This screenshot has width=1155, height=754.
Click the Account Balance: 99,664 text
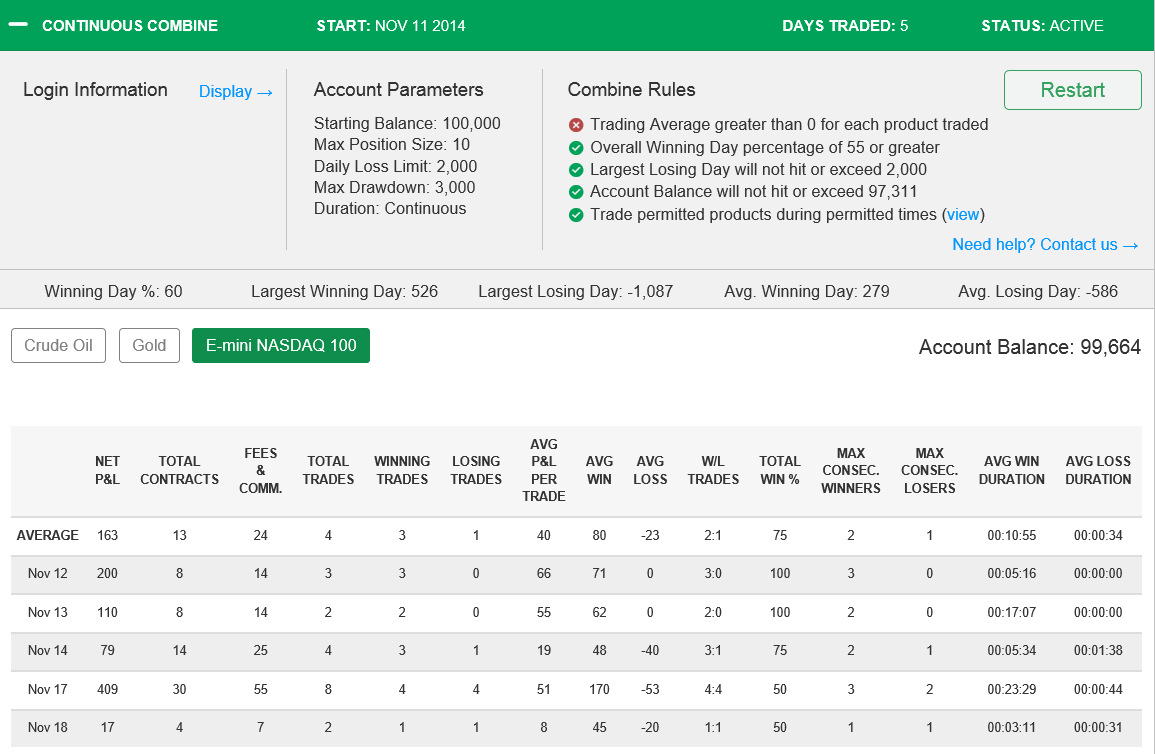click(1029, 347)
